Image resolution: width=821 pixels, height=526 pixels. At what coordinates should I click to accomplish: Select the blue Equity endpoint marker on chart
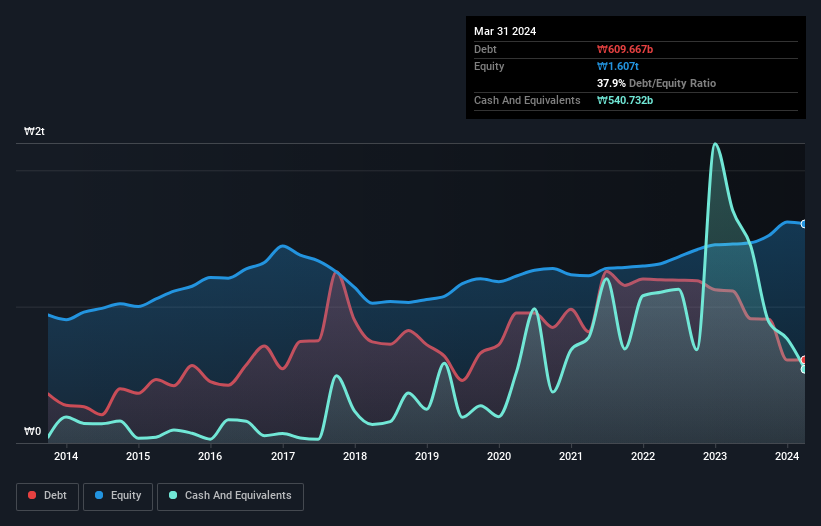[804, 224]
